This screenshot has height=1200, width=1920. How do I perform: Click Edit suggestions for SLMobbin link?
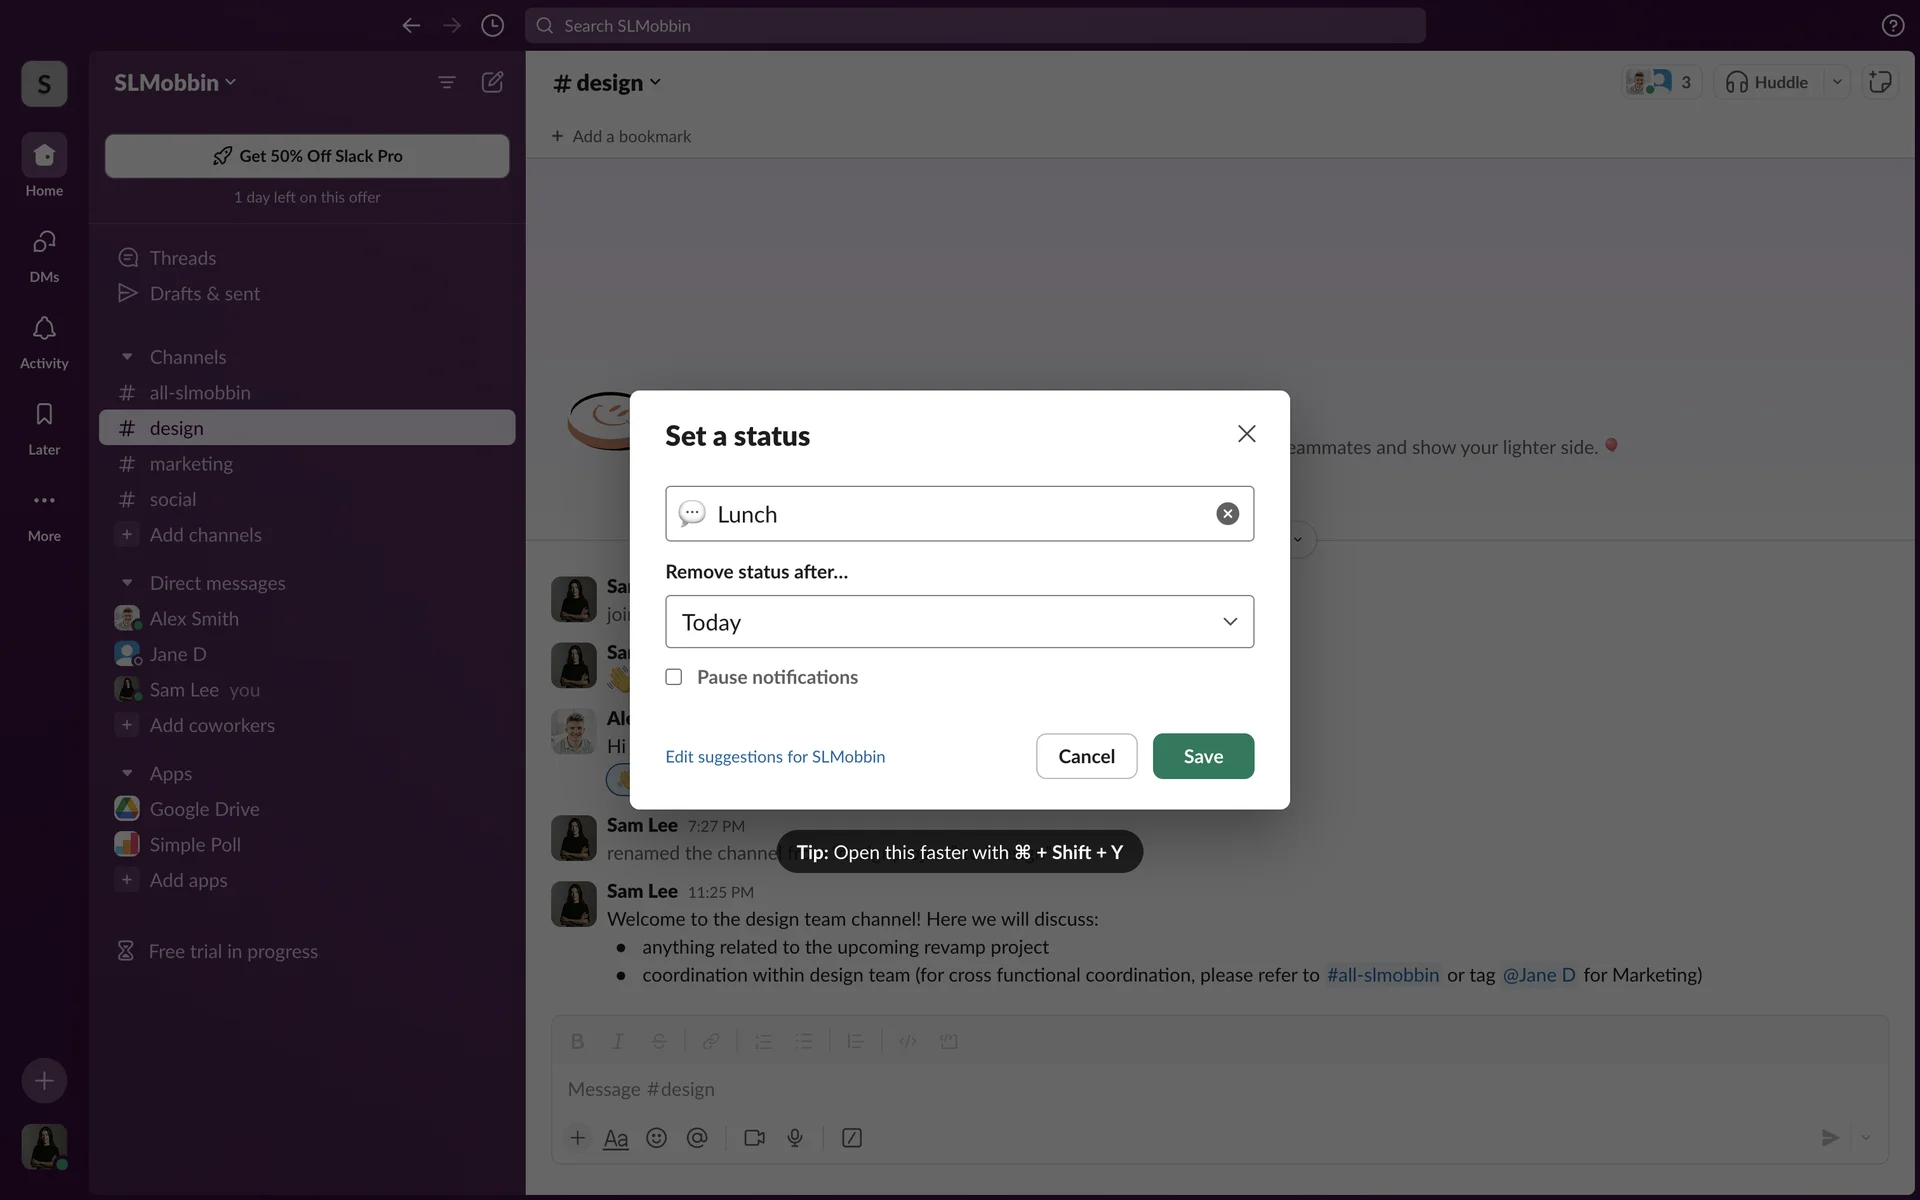click(775, 757)
